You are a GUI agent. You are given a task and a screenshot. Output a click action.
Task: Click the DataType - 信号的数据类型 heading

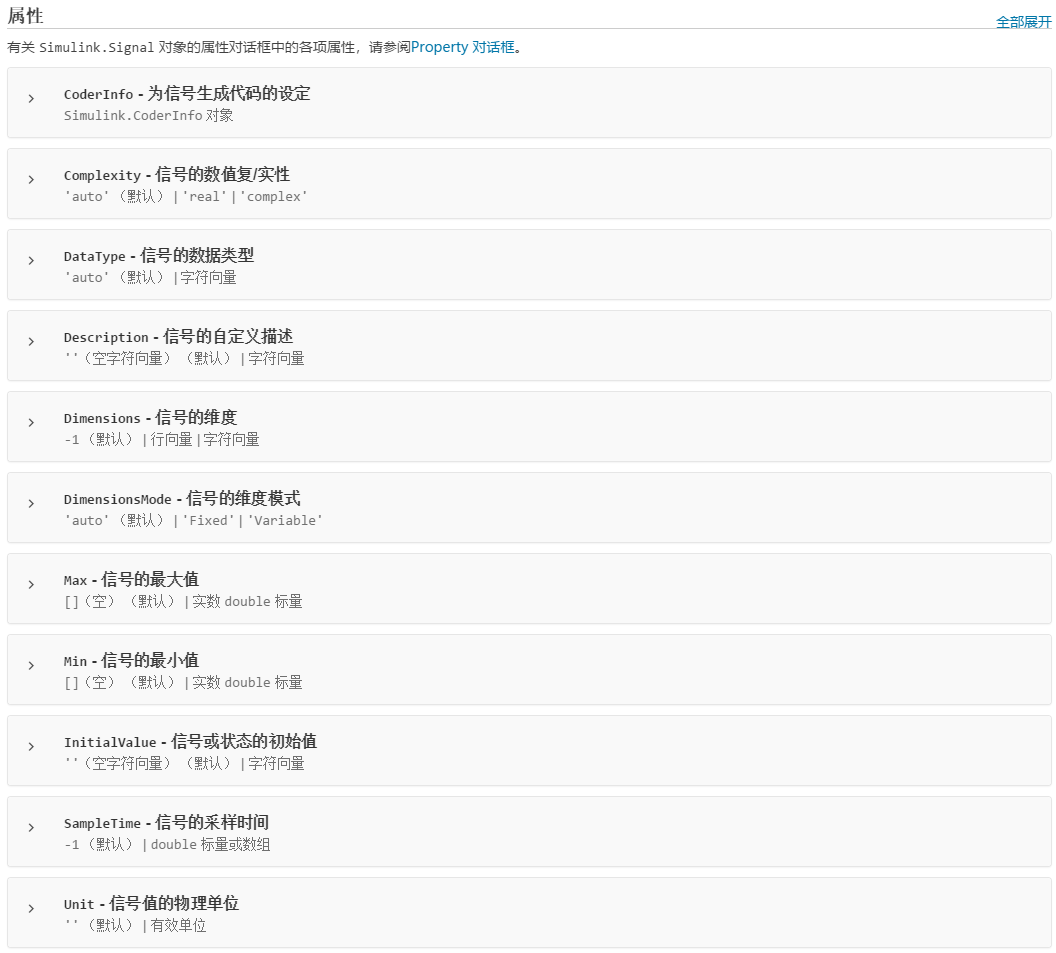pos(159,255)
